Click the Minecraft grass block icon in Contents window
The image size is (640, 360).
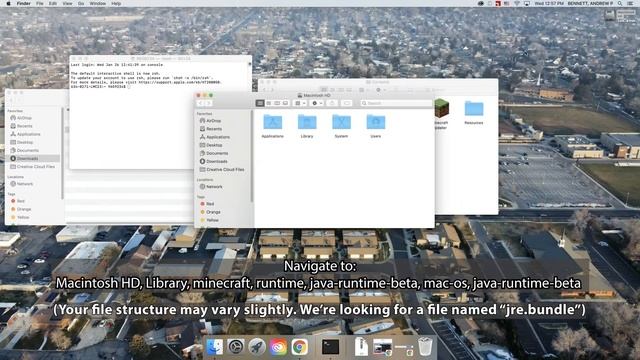441,108
